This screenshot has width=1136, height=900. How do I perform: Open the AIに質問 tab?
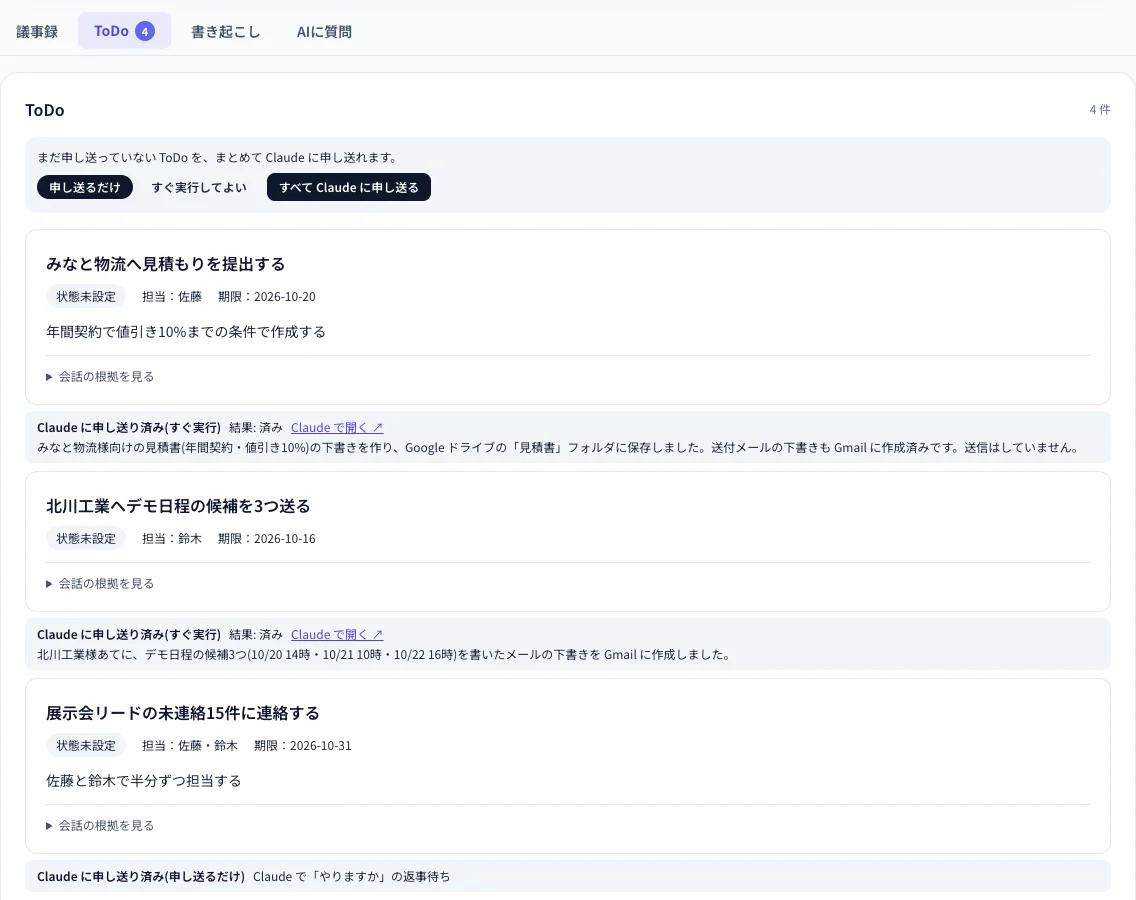tap(324, 31)
